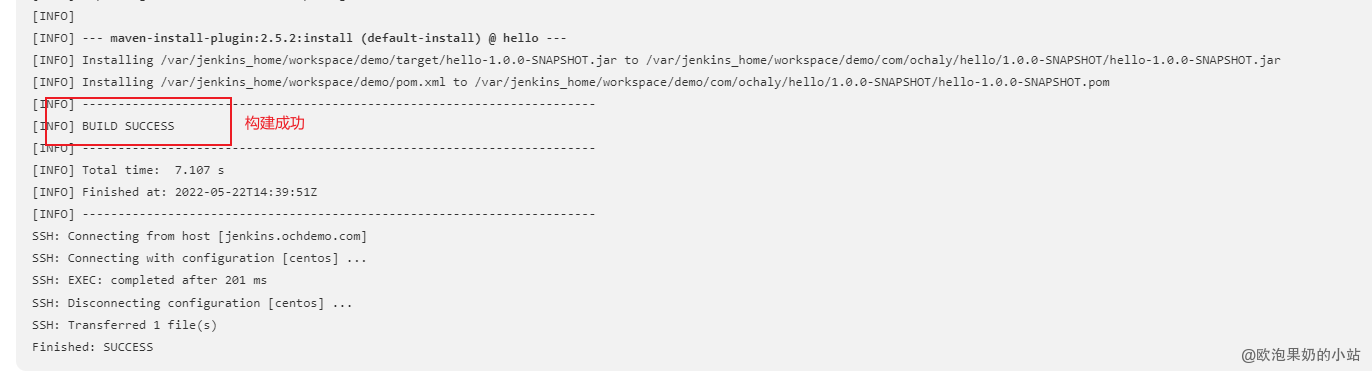
Task: Click the Disconnecting configuration centos line
Action: coord(192,302)
